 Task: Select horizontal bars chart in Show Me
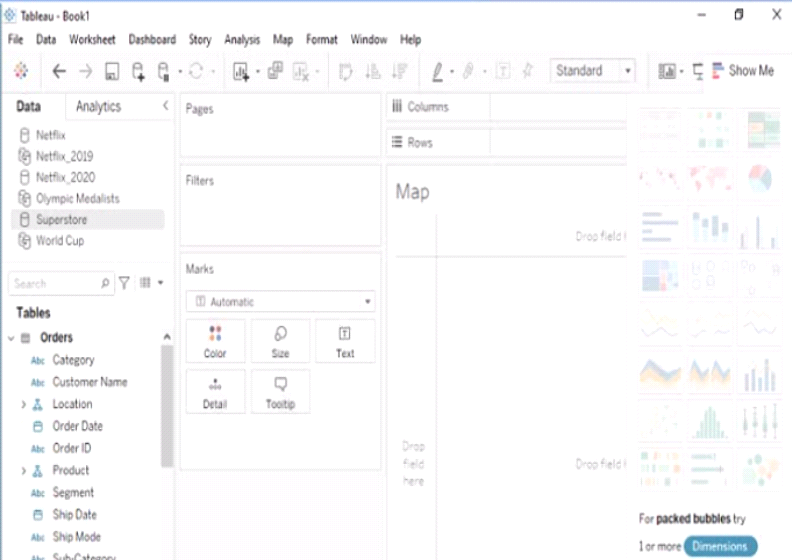(x=660, y=227)
